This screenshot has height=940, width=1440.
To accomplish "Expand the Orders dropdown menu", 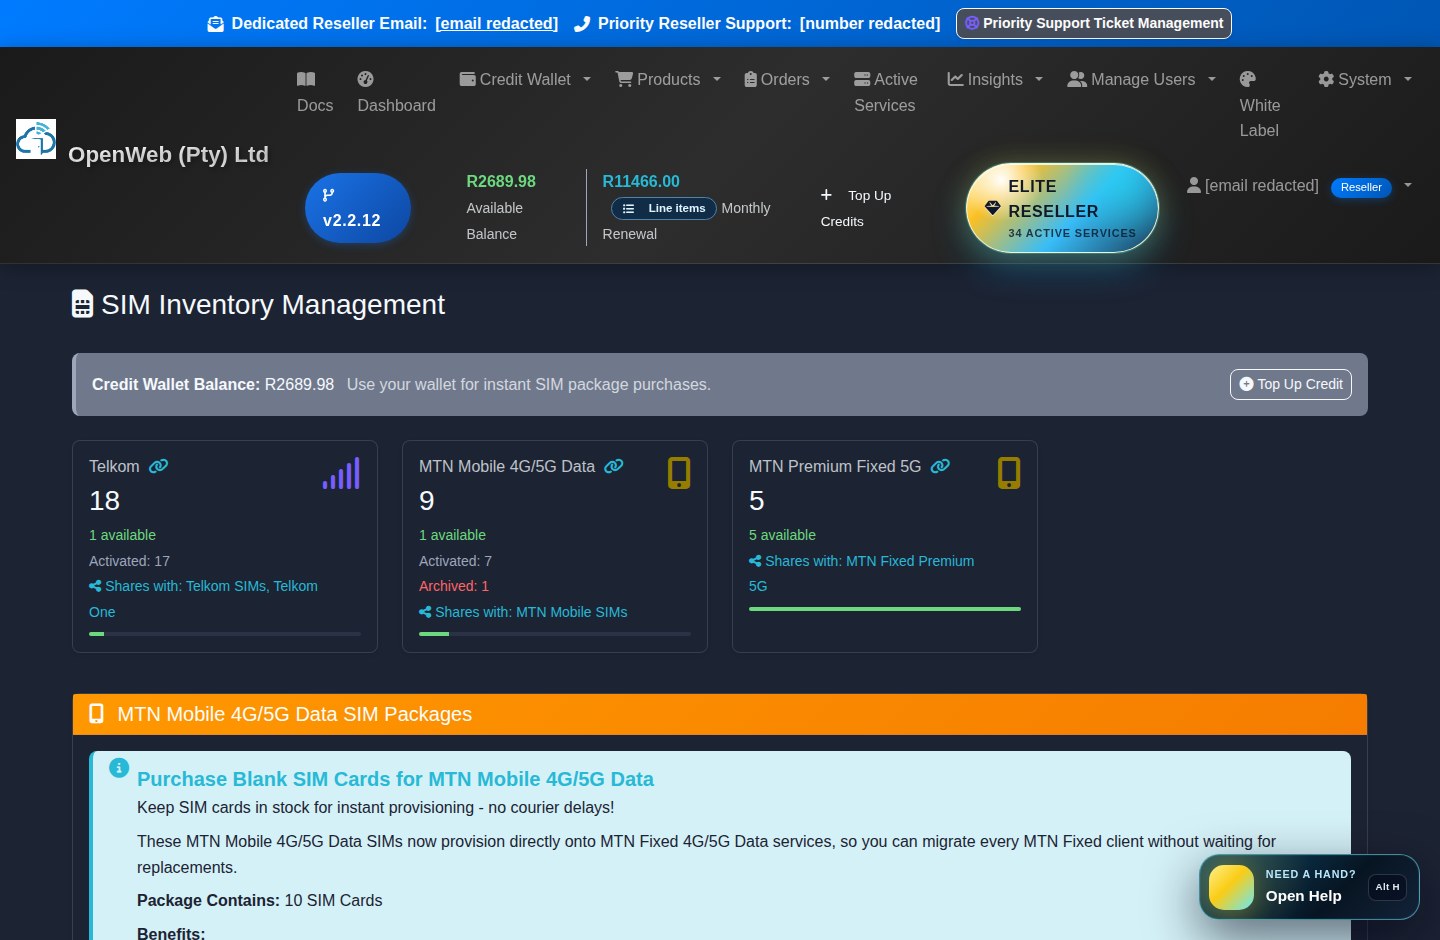I will tap(826, 79).
